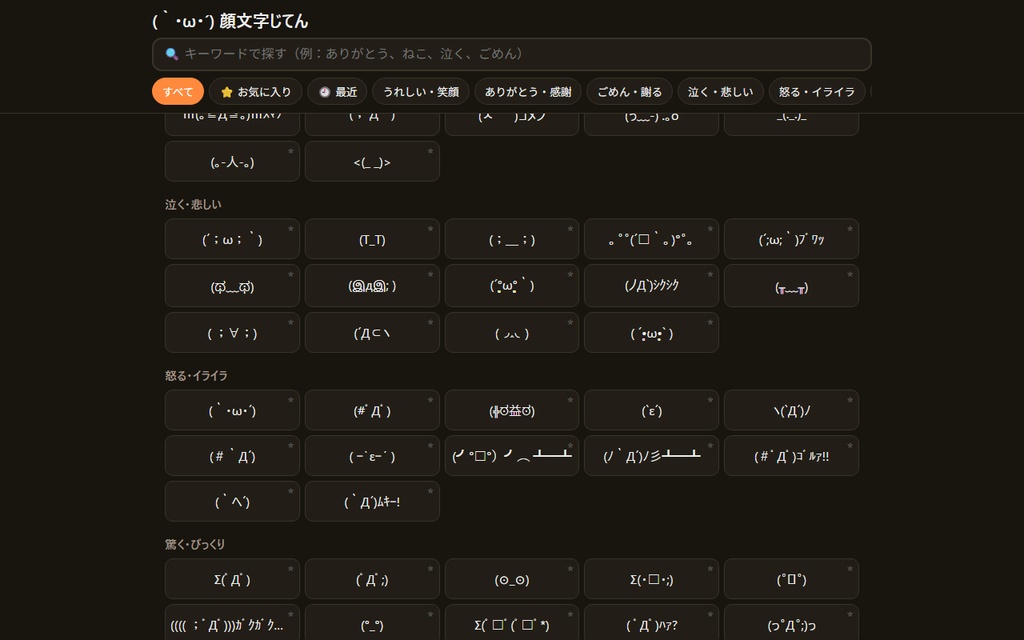Jump to 泣く・悲しい category chip
Screen dimensions: 1024x640
720,91
